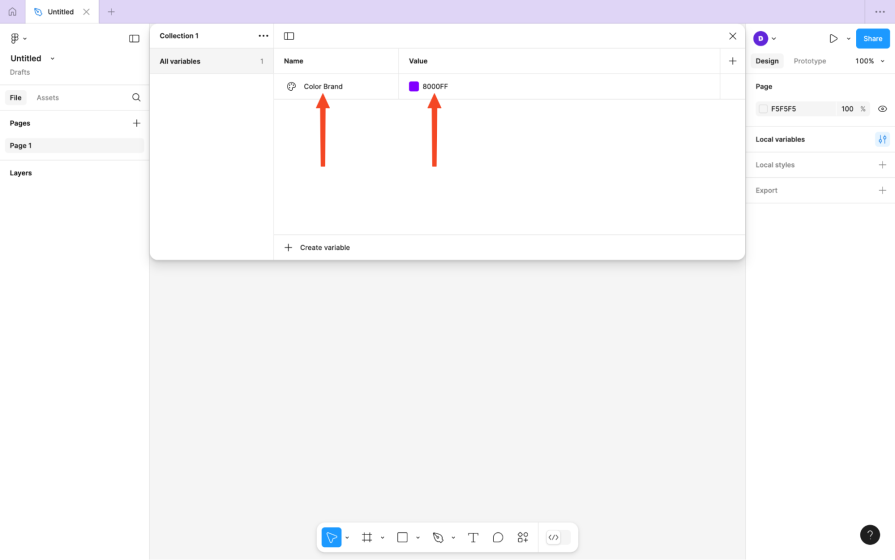
Task: Open the Figma home tab
Action: tap(12, 11)
